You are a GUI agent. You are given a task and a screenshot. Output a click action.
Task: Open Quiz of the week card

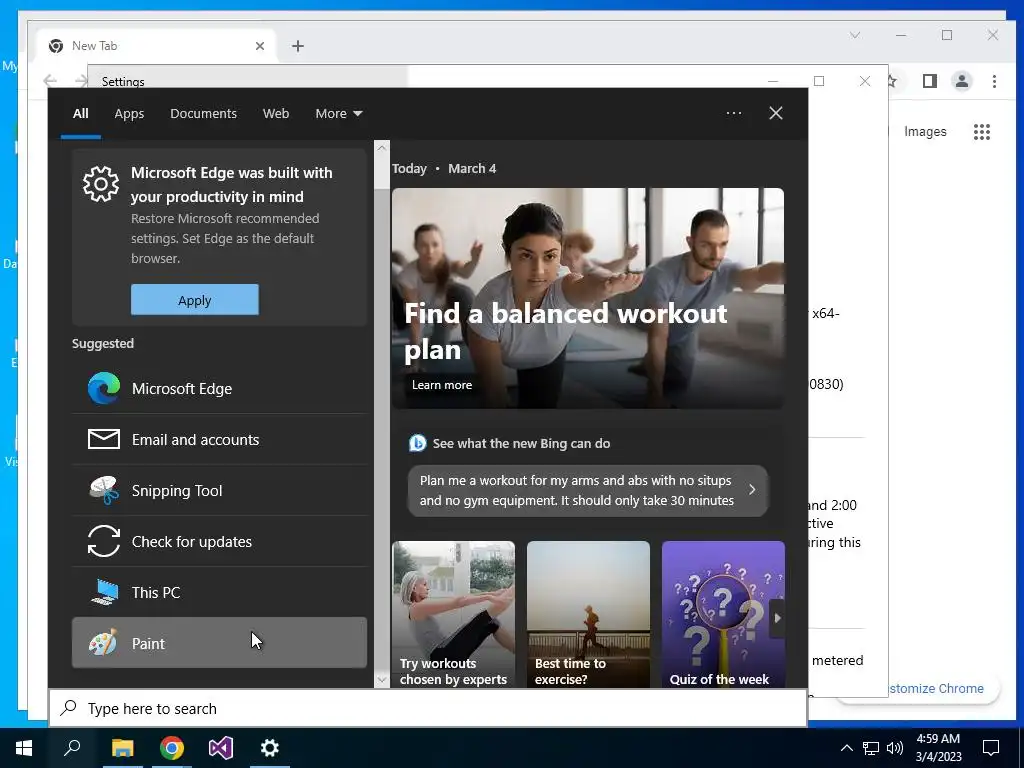pyautogui.click(x=723, y=614)
